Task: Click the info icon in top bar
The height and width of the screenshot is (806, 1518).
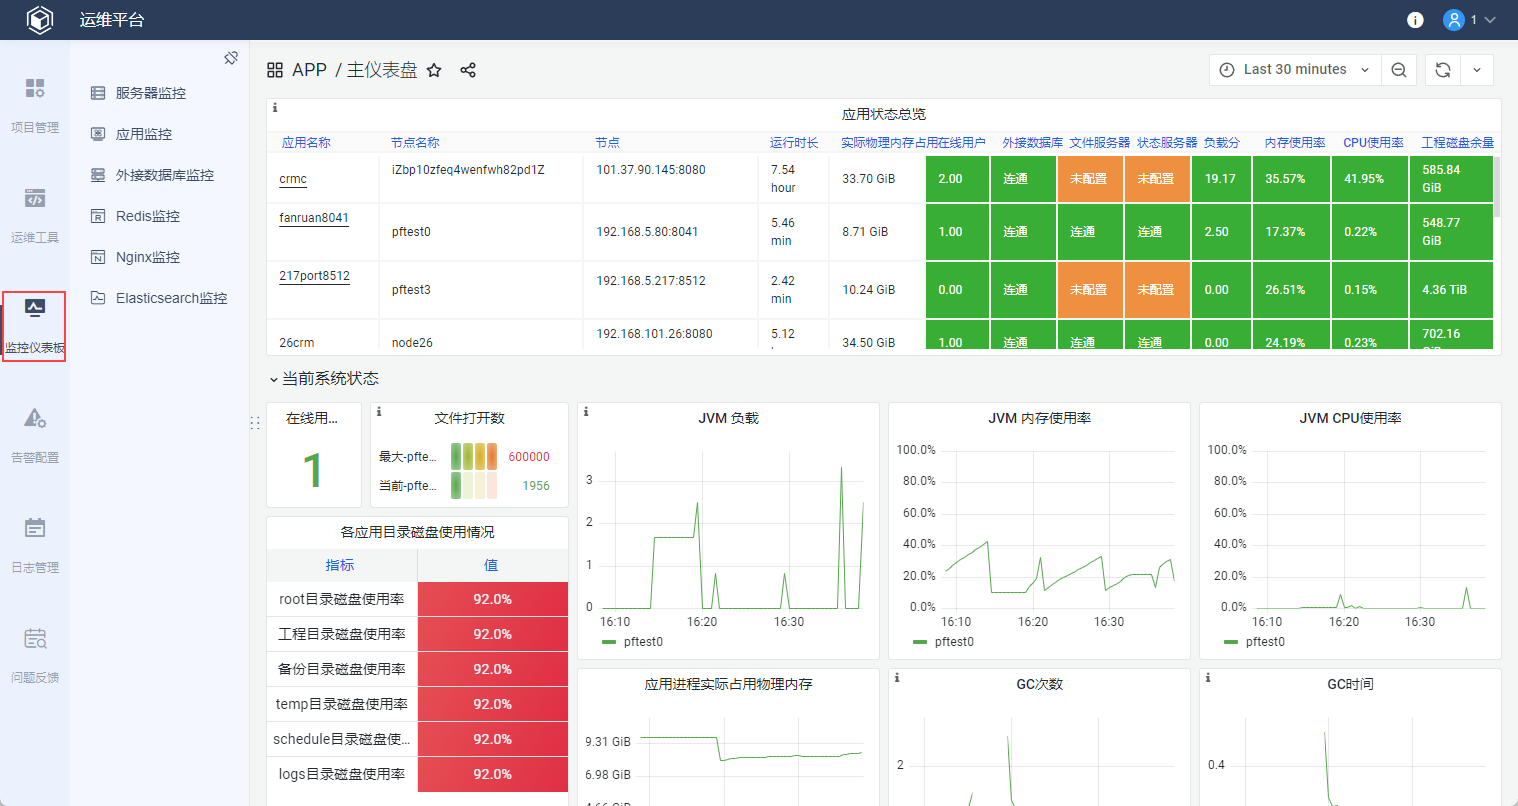Action: click(x=1415, y=20)
